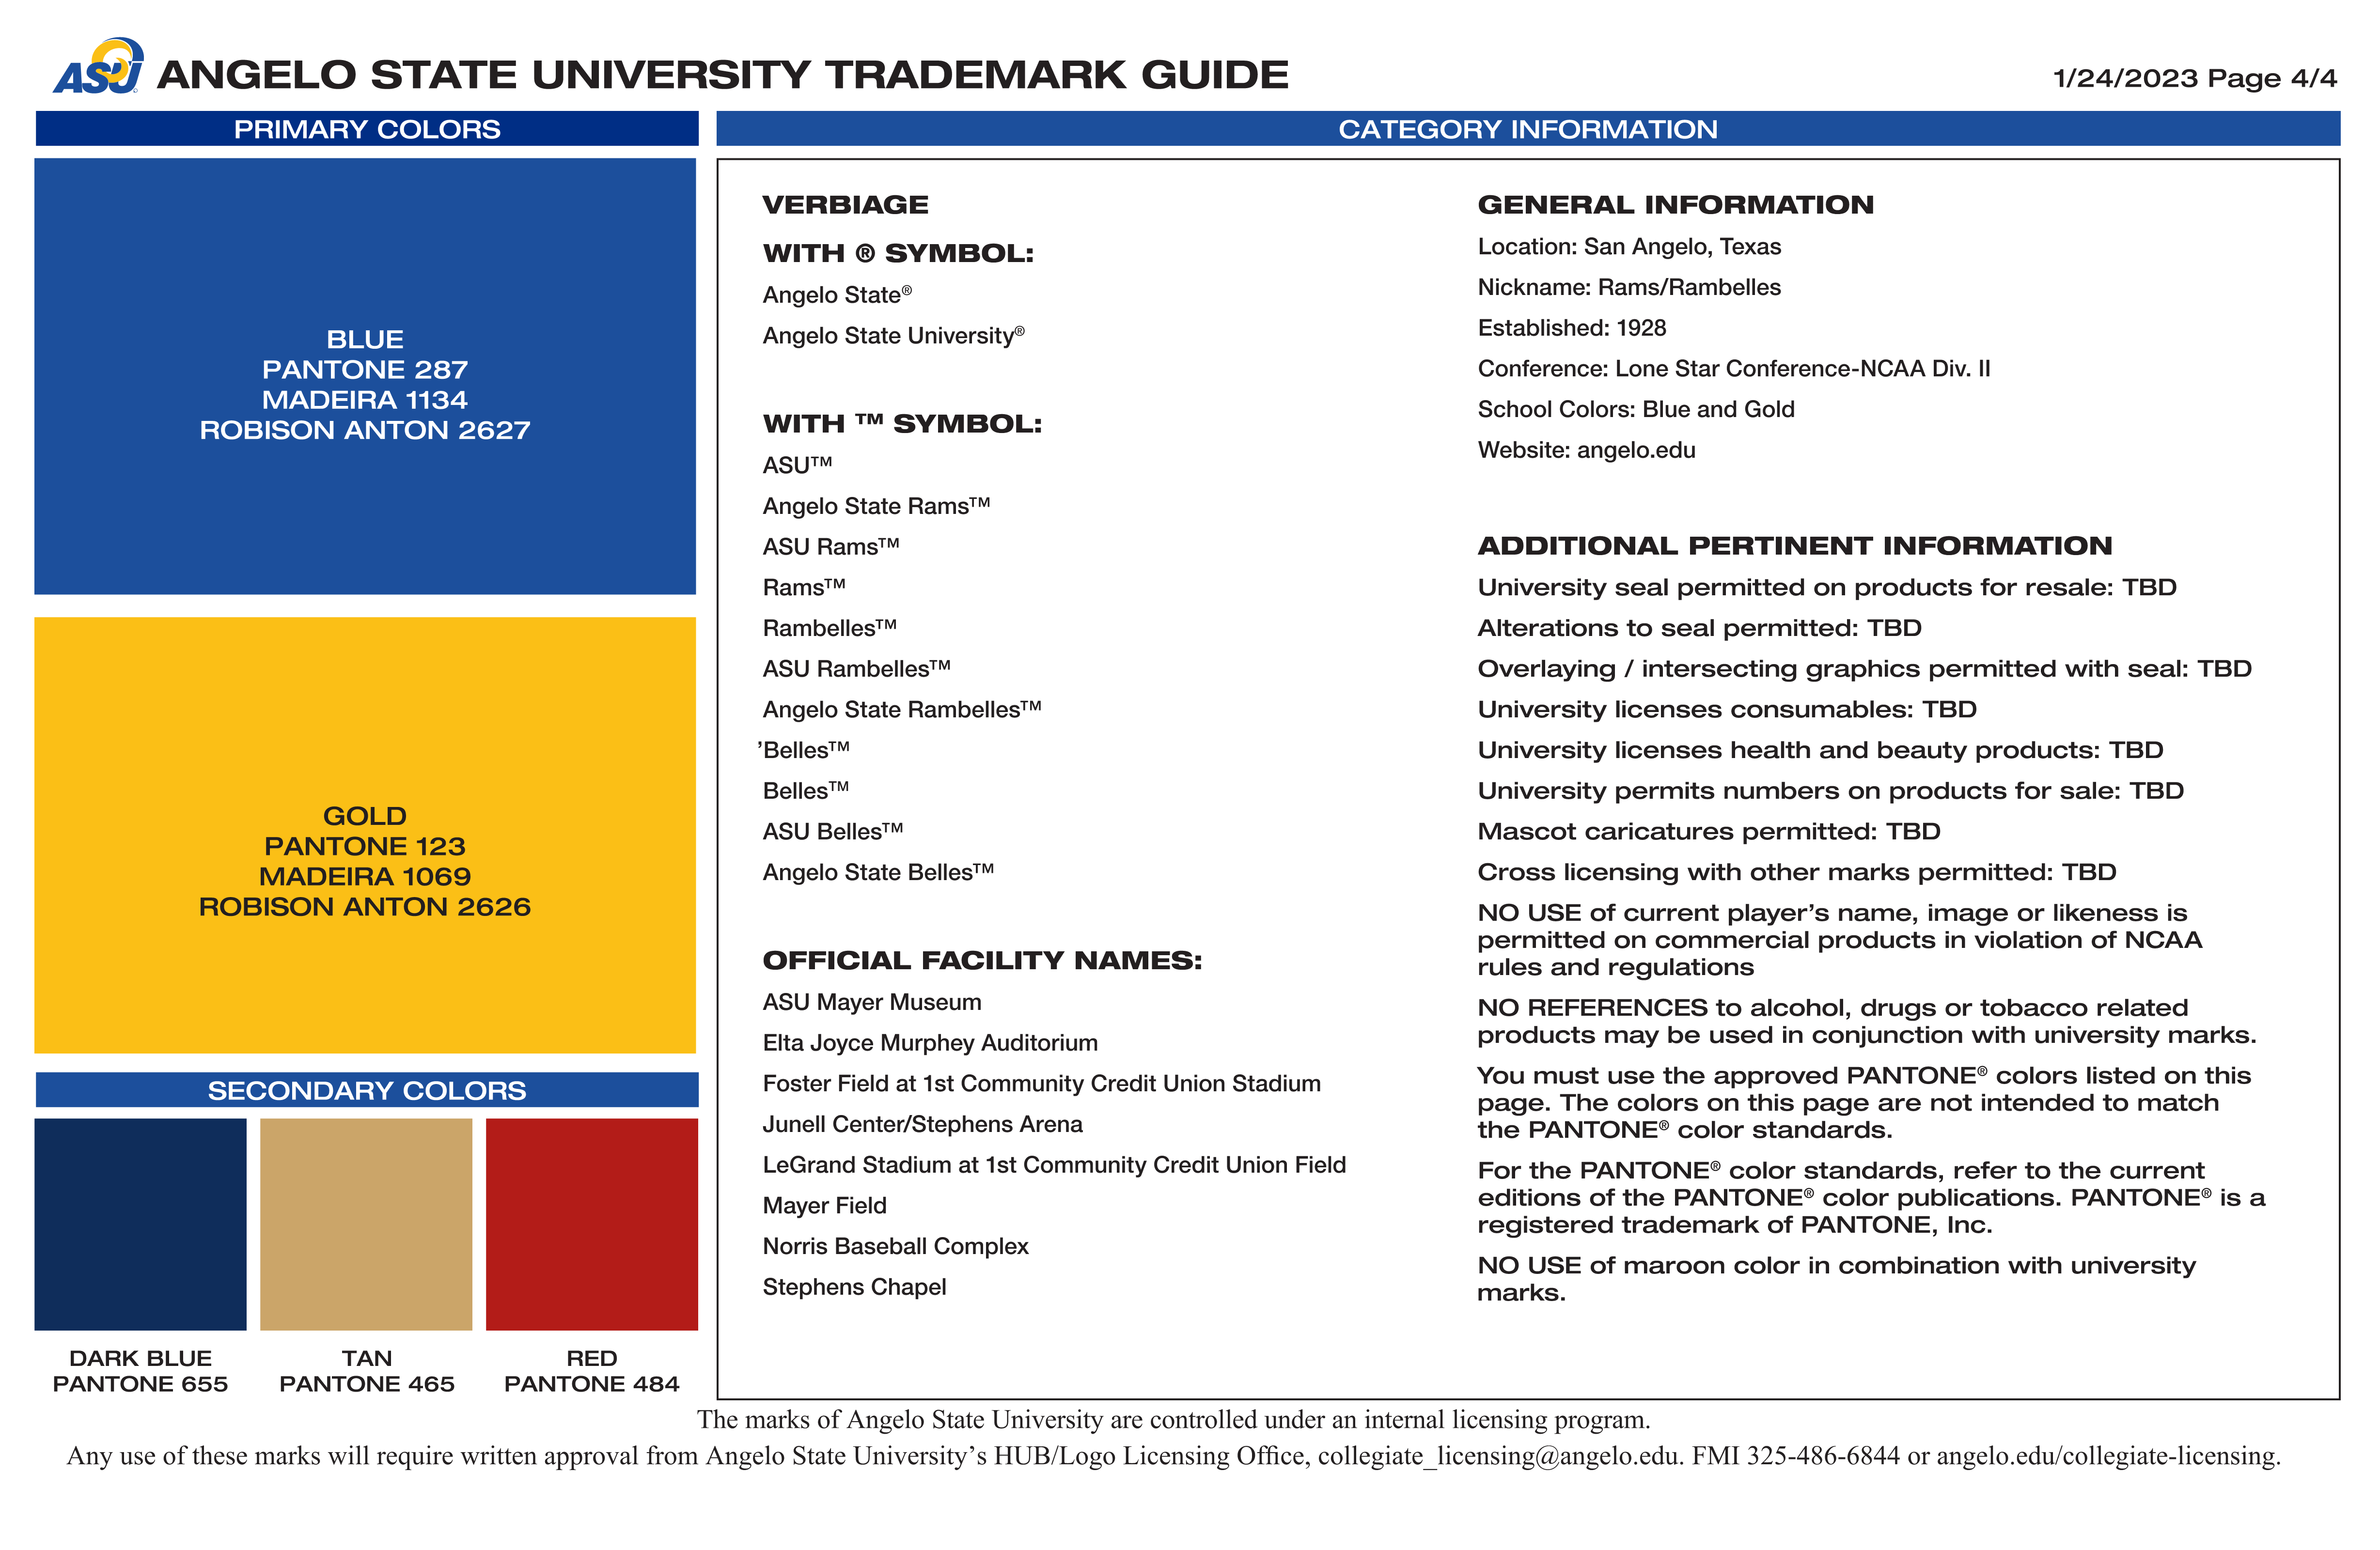Click 'NO USE of maroon color' paragraph

(x=1837, y=1279)
